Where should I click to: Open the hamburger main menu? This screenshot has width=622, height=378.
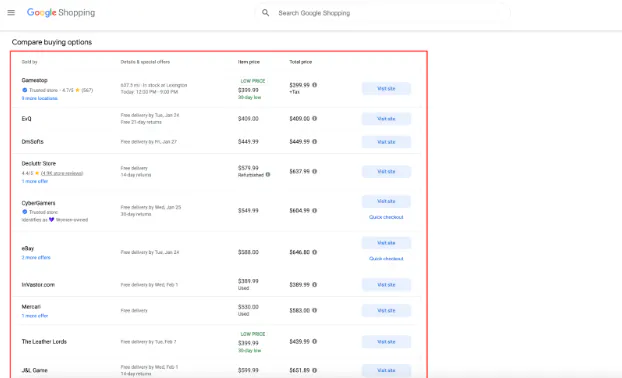point(11,13)
